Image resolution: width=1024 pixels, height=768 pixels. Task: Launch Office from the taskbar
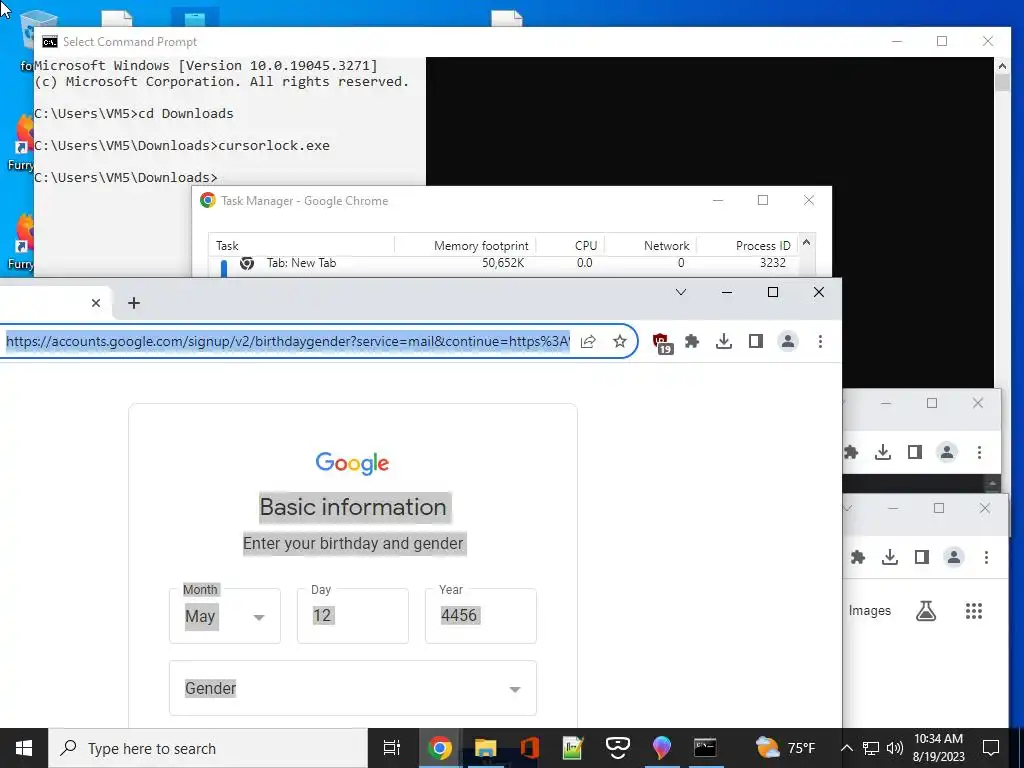[x=530, y=748]
